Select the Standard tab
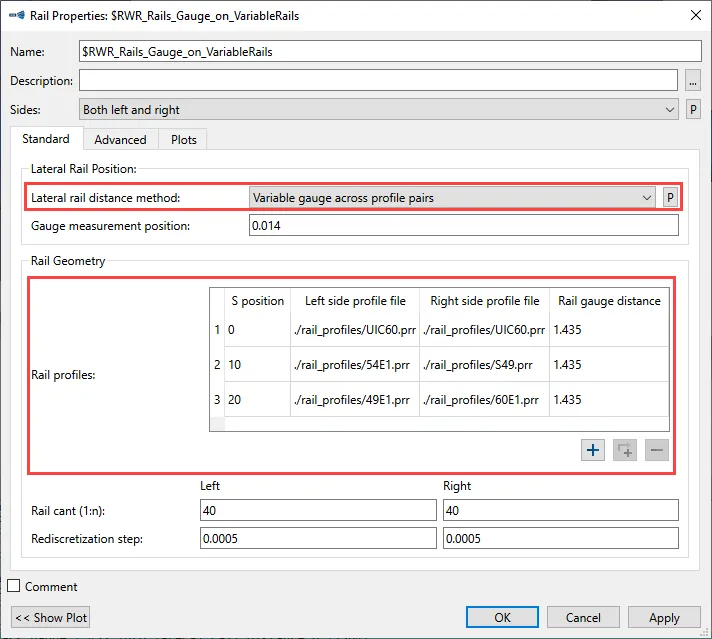 tap(46, 139)
